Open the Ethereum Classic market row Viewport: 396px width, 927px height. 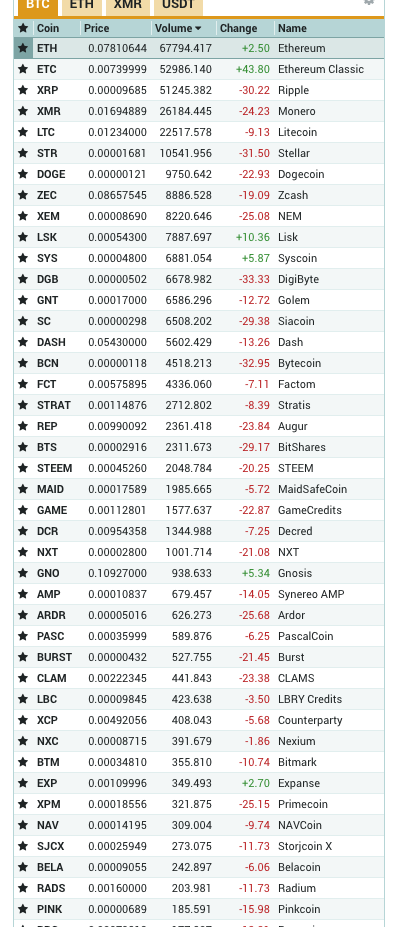[x=199, y=69]
